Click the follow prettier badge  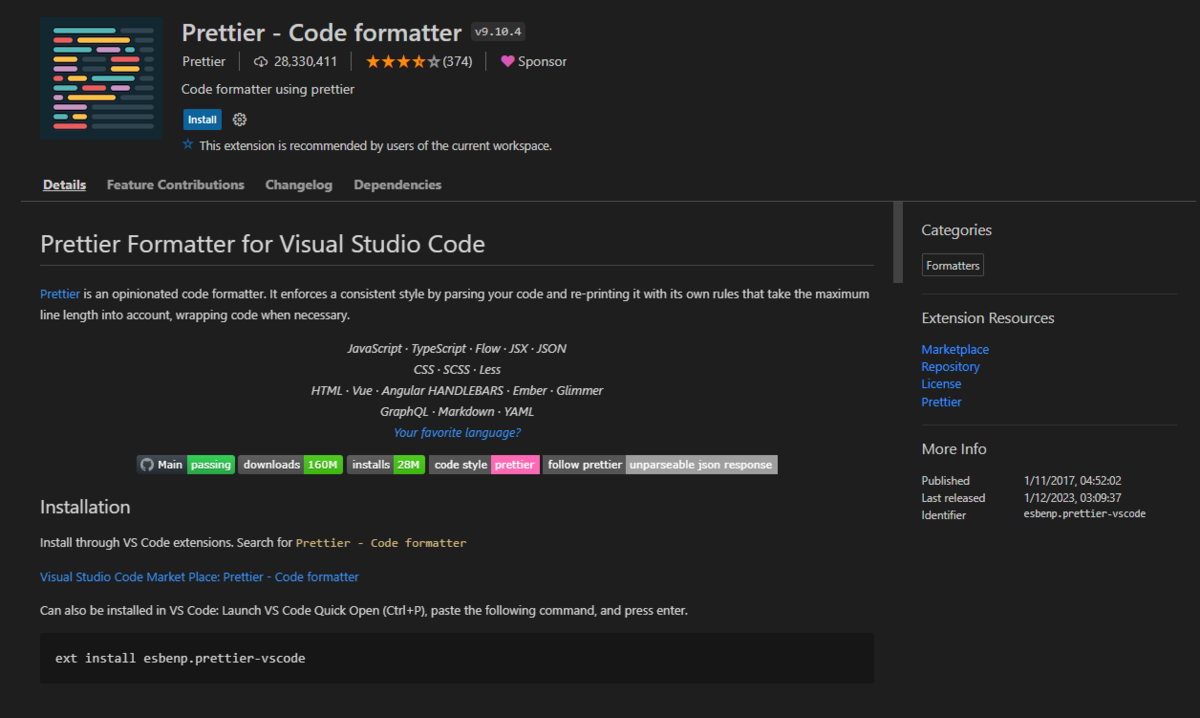(x=660, y=464)
